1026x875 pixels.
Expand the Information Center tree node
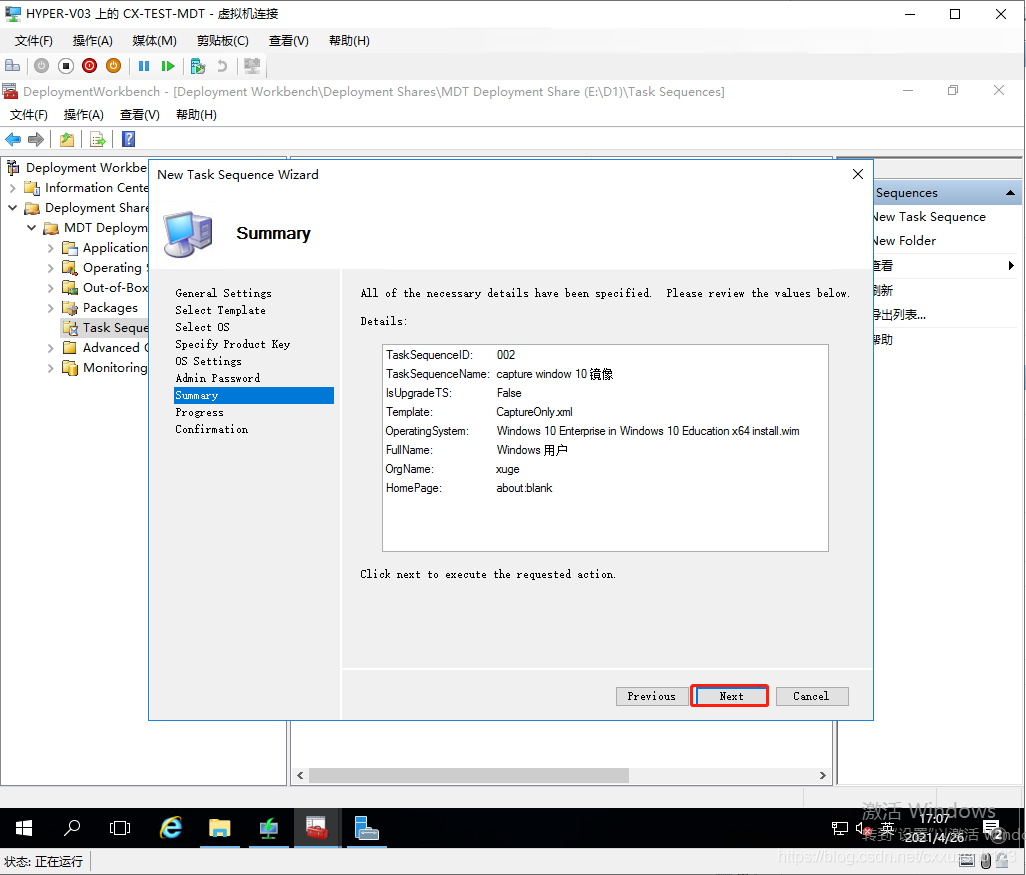click(x=12, y=188)
